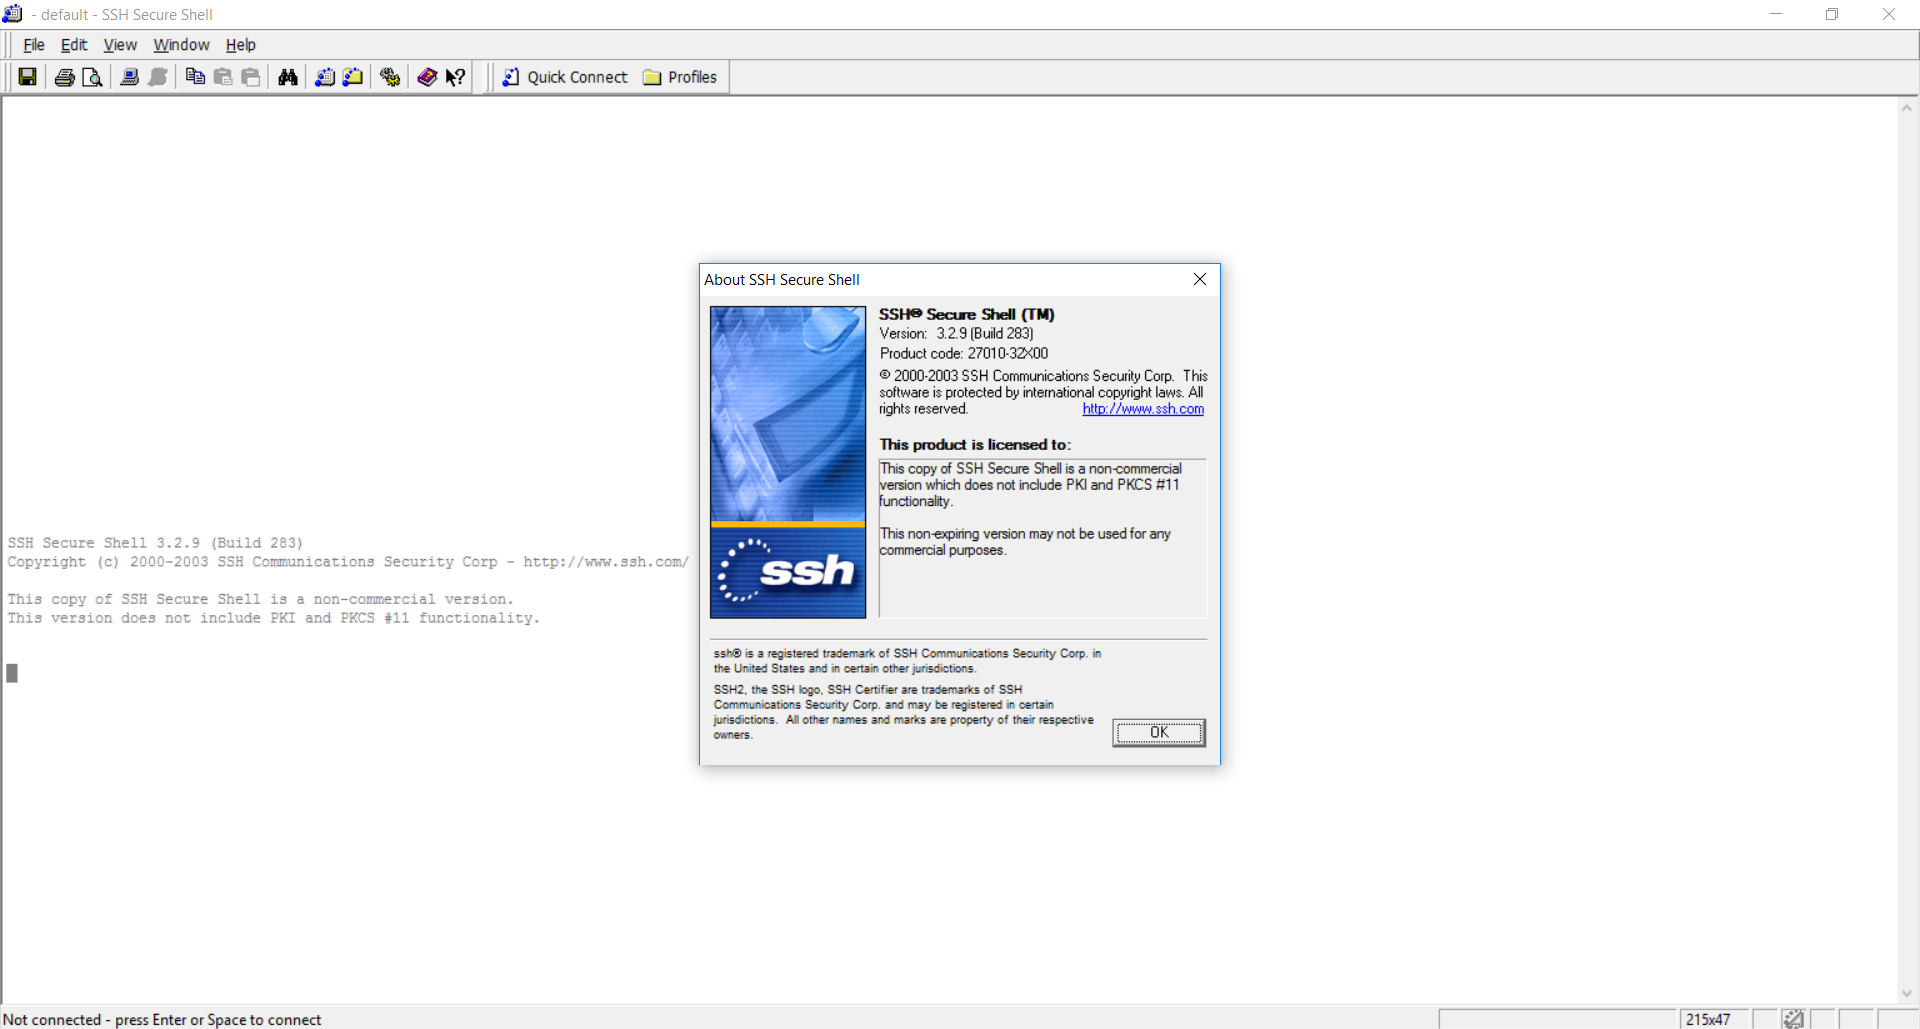Open the View menu

[x=120, y=45]
